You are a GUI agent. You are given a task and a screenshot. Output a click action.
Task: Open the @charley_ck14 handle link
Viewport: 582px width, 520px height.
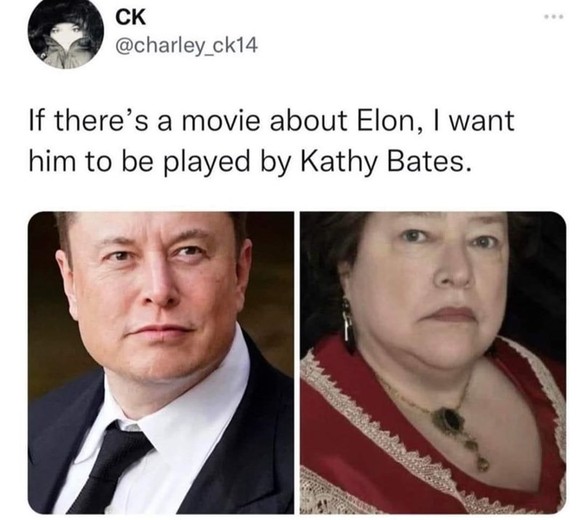pyautogui.click(x=187, y=46)
